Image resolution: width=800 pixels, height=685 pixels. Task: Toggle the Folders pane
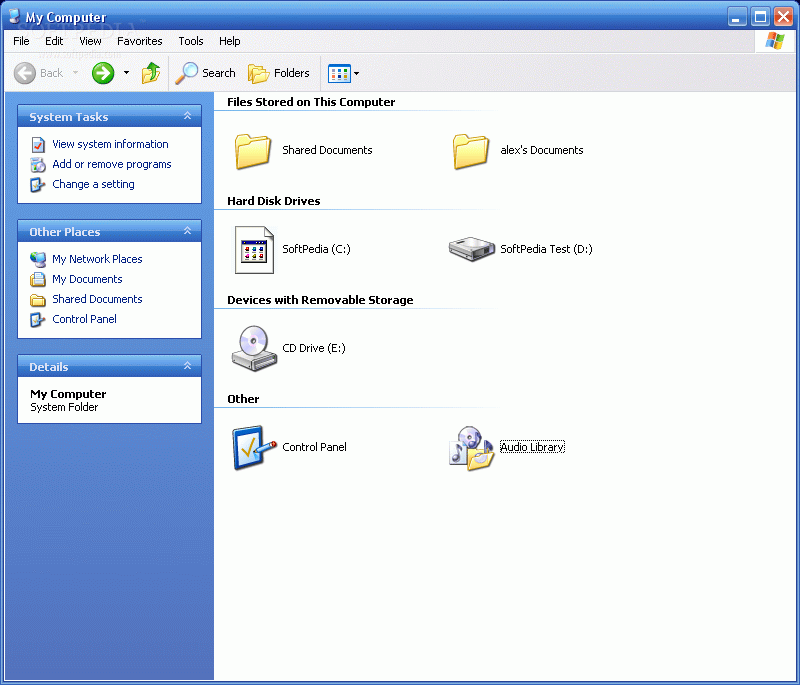279,73
